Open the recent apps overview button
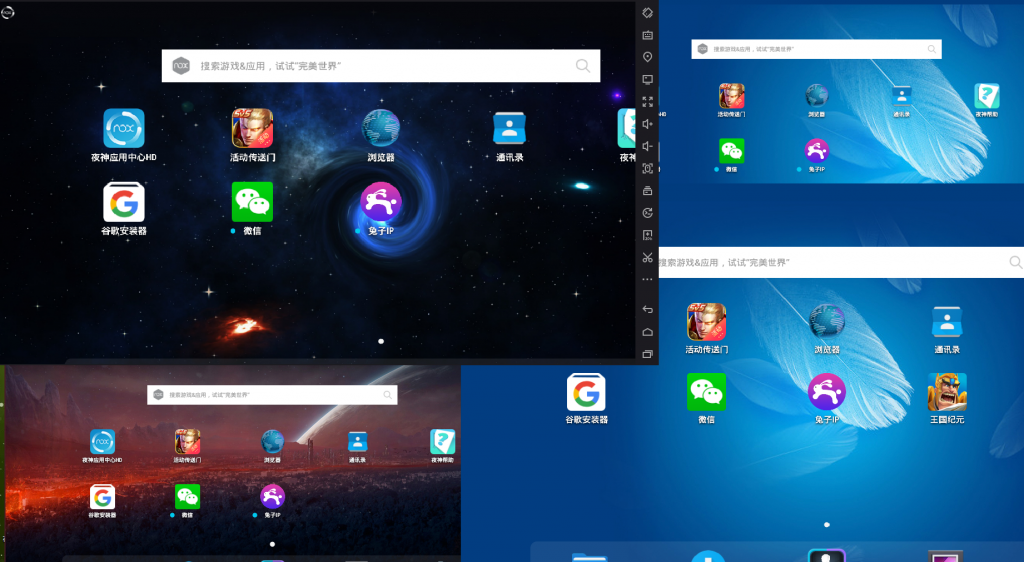The image size is (1024, 562). [647, 354]
